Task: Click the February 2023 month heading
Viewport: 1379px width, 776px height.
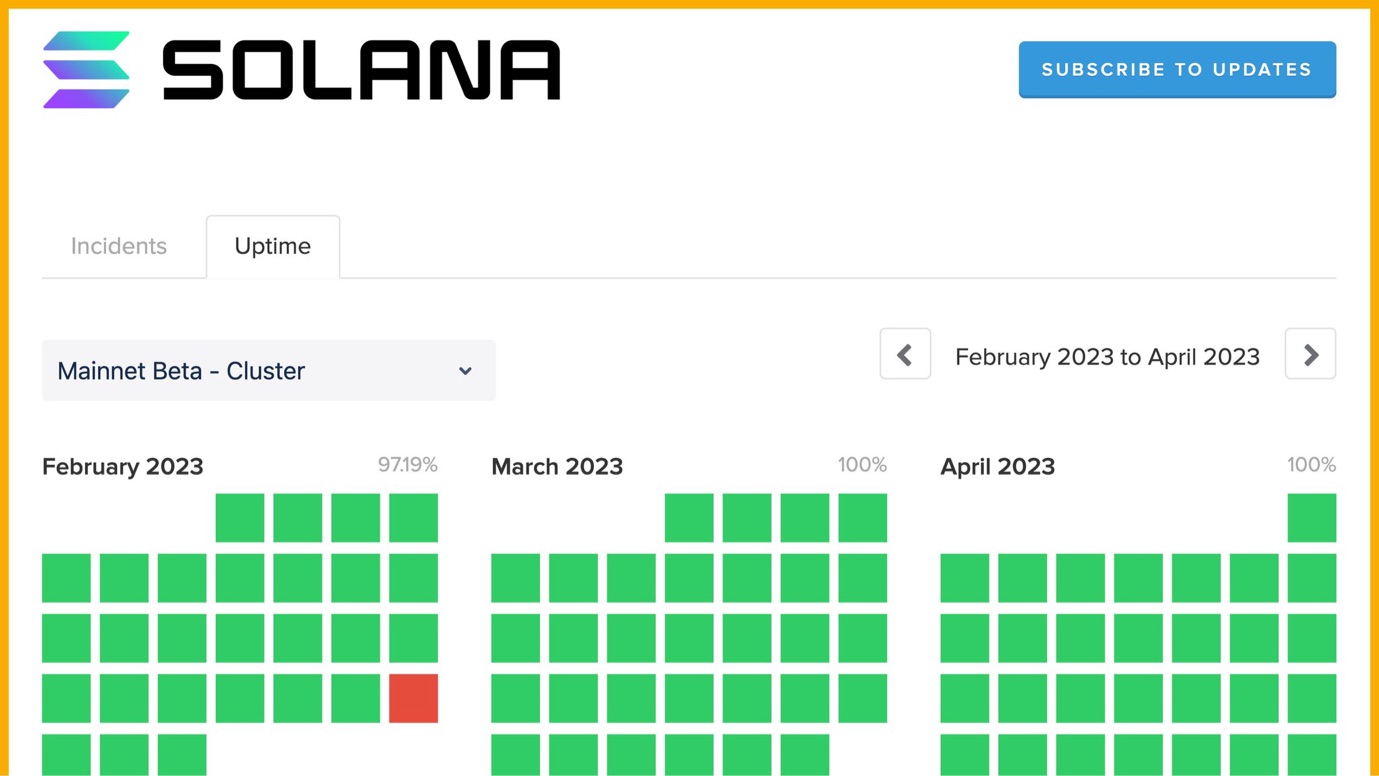Action: tap(123, 467)
